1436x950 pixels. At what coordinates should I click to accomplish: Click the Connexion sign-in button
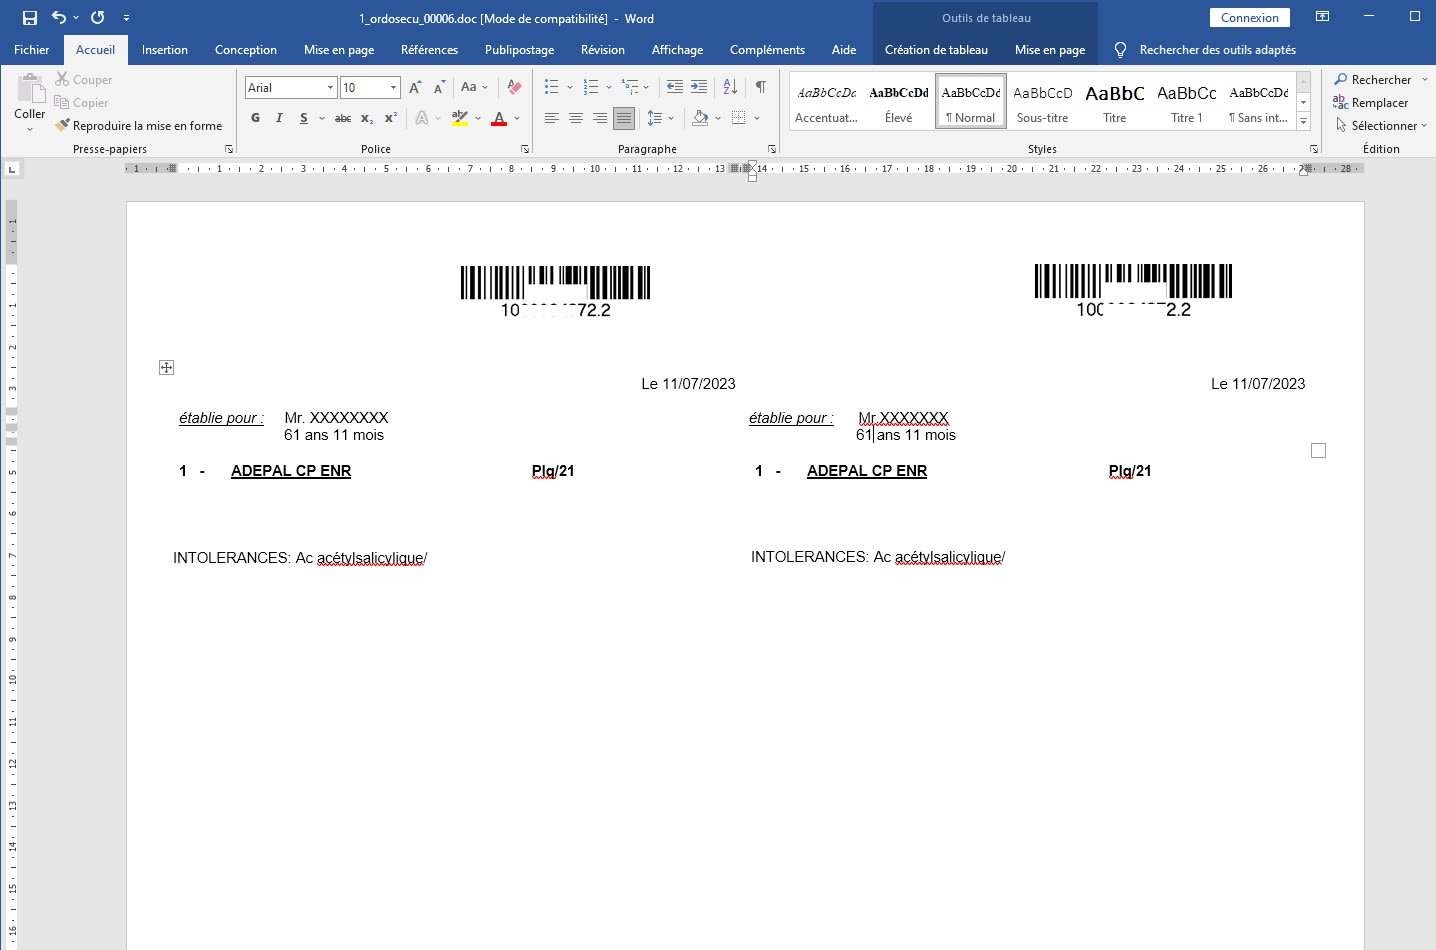click(x=1249, y=18)
